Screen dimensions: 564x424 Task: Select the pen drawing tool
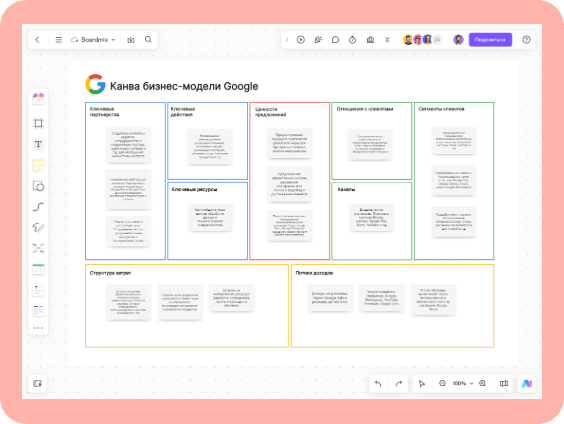[x=38, y=228]
